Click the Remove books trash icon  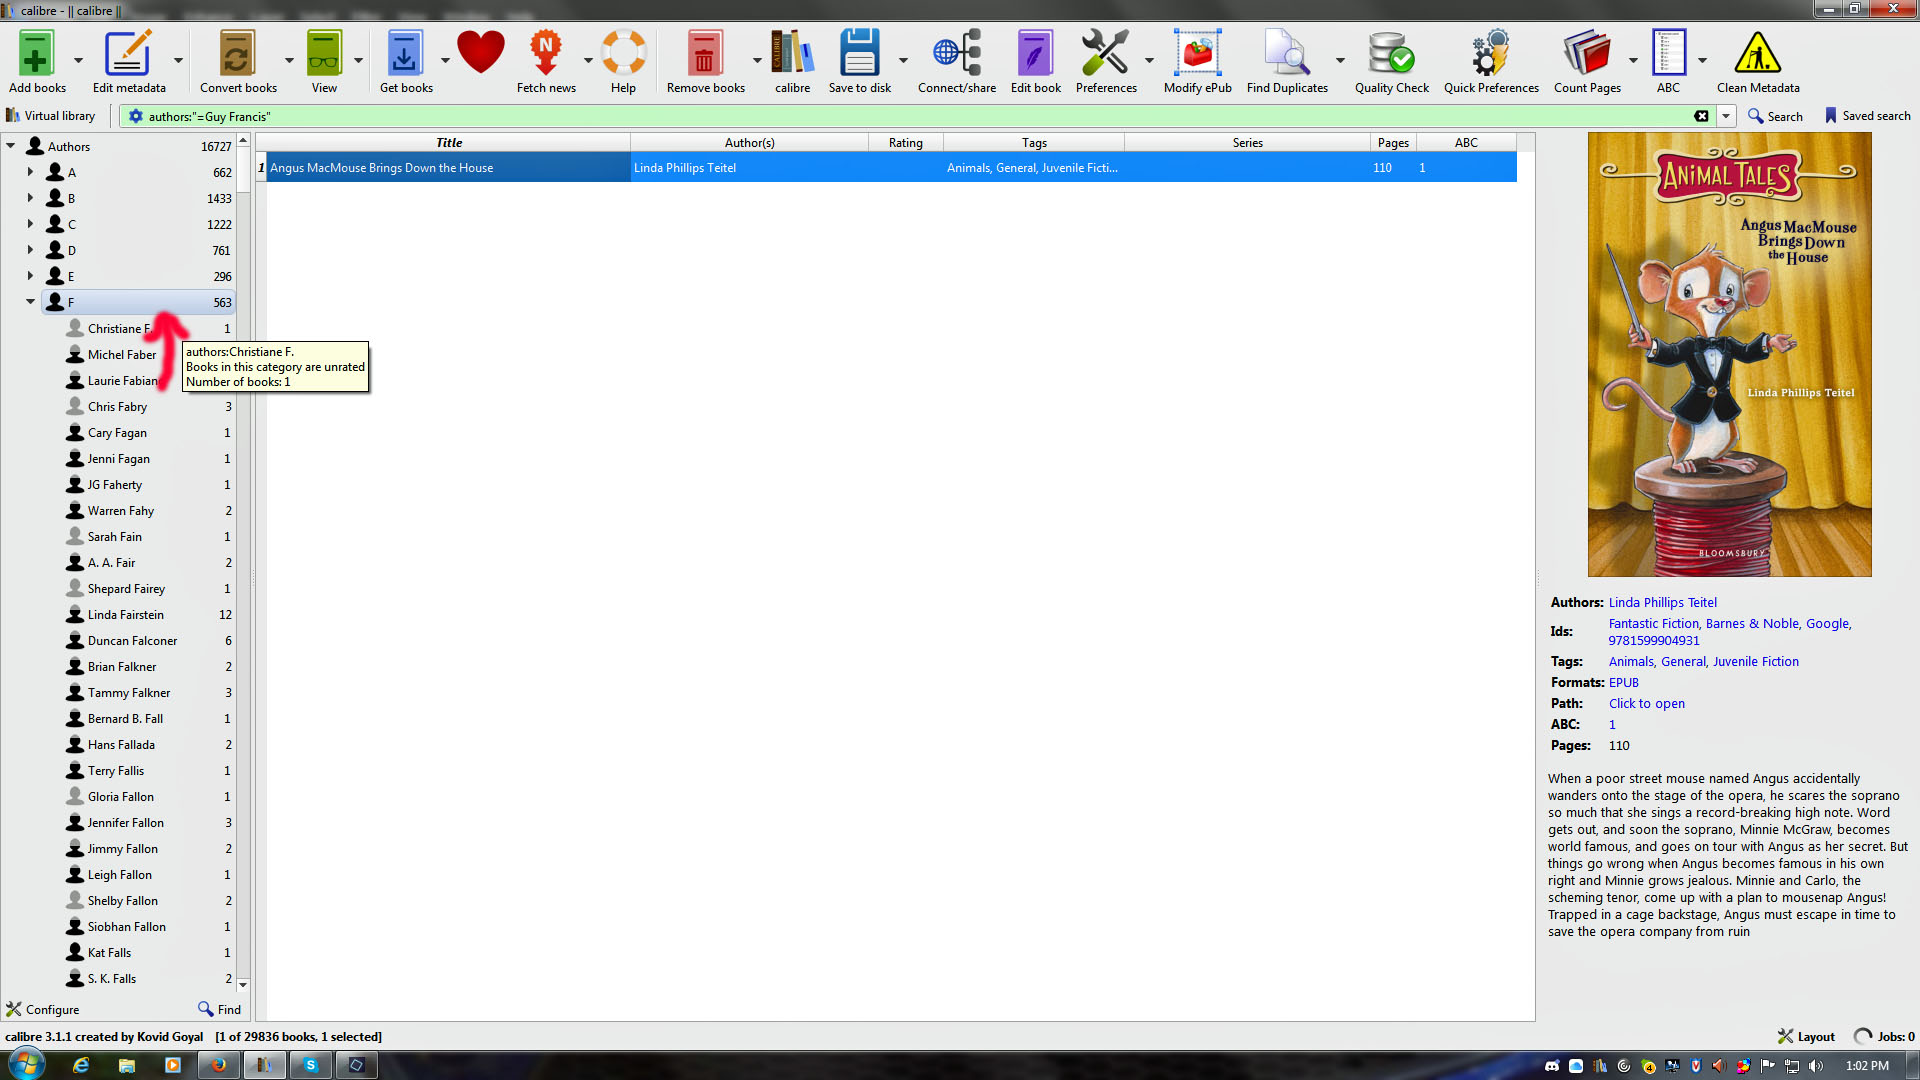point(704,55)
